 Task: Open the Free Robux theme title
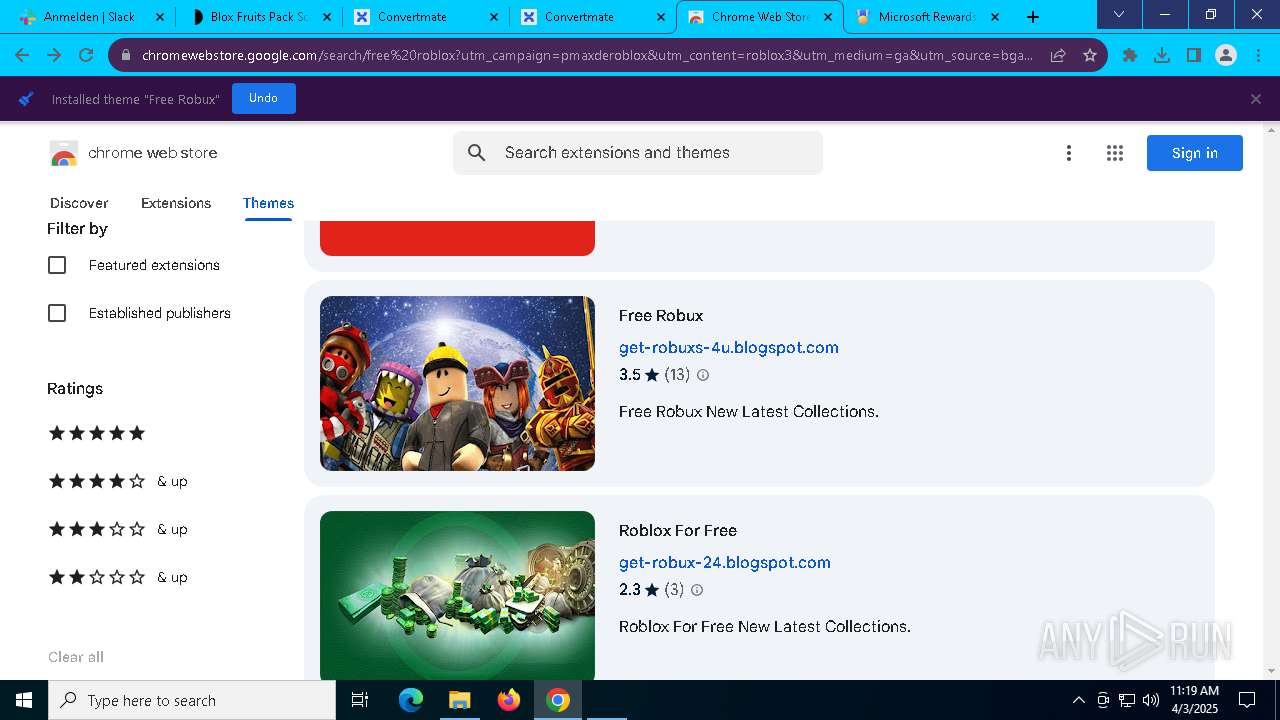[x=661, y=315]
